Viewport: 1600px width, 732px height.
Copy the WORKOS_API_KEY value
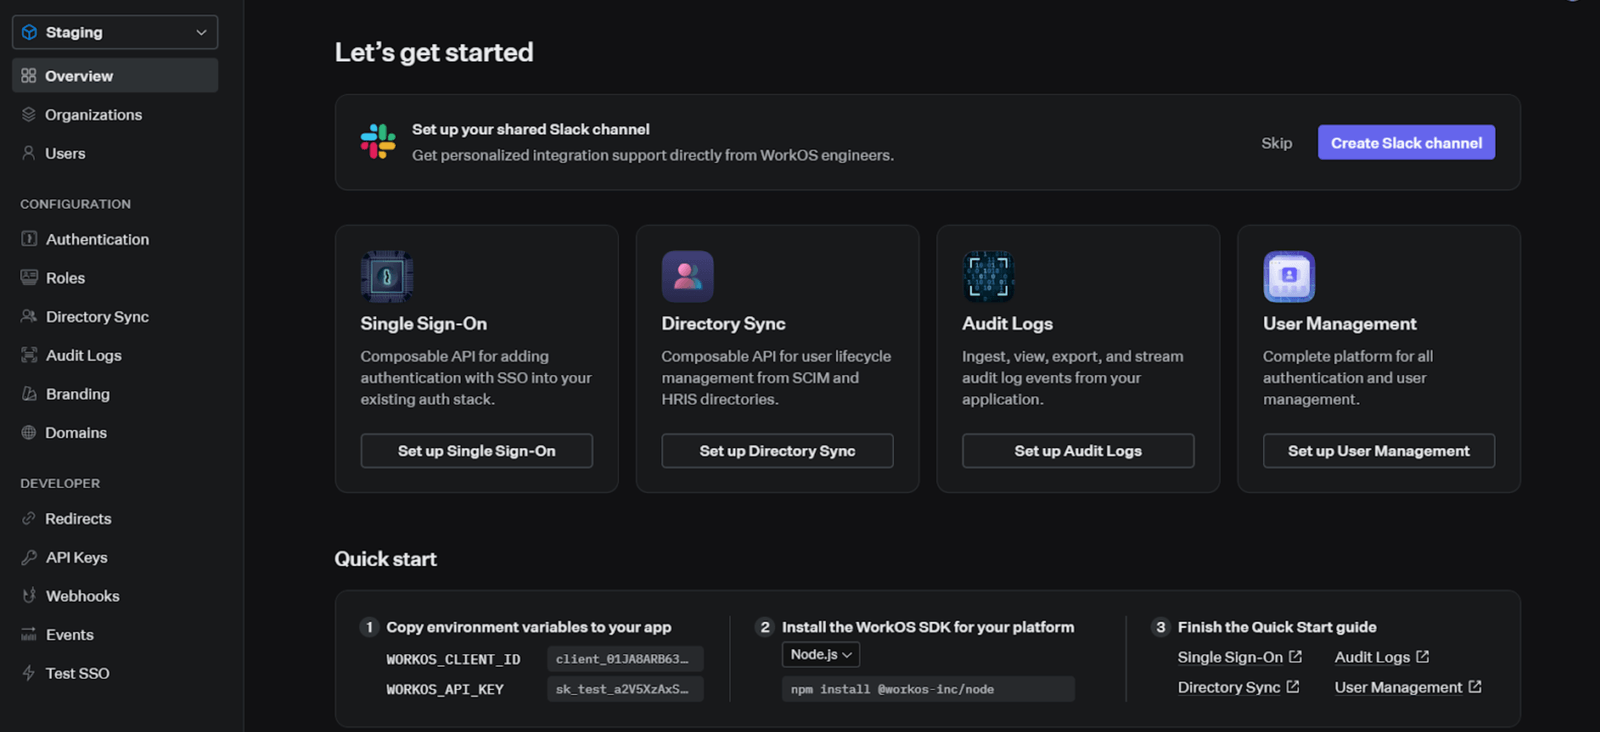click(625, 689)
